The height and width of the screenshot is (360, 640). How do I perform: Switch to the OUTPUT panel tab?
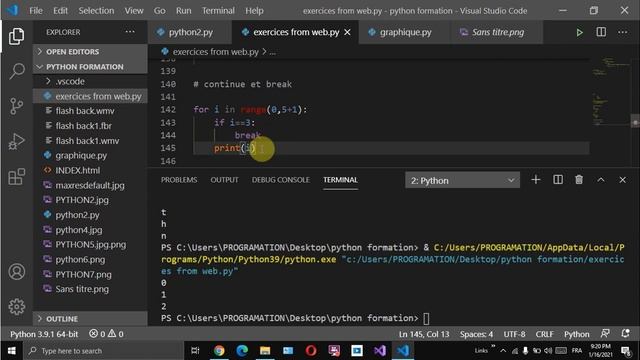coord(224,180)
